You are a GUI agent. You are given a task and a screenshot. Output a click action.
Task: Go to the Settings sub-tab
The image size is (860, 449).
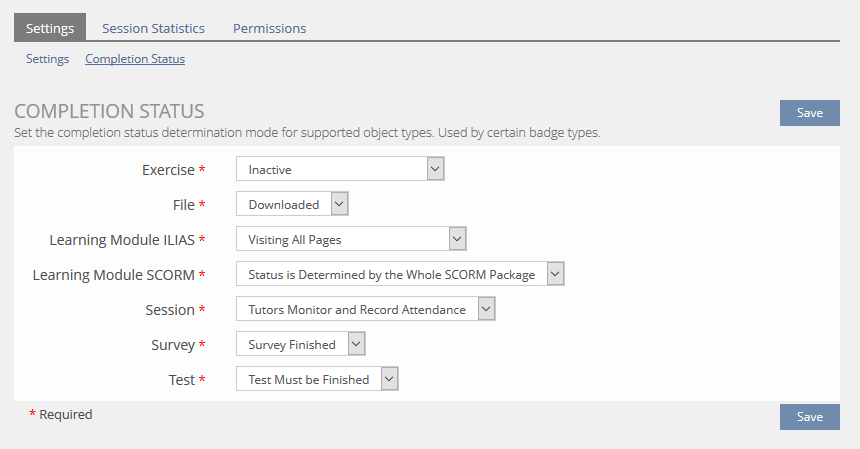[x=47, y=59]
